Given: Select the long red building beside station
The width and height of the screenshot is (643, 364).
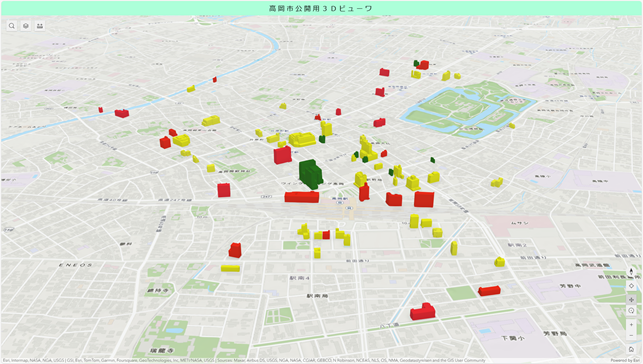Looking at the screenshot, I should (302, 197).
